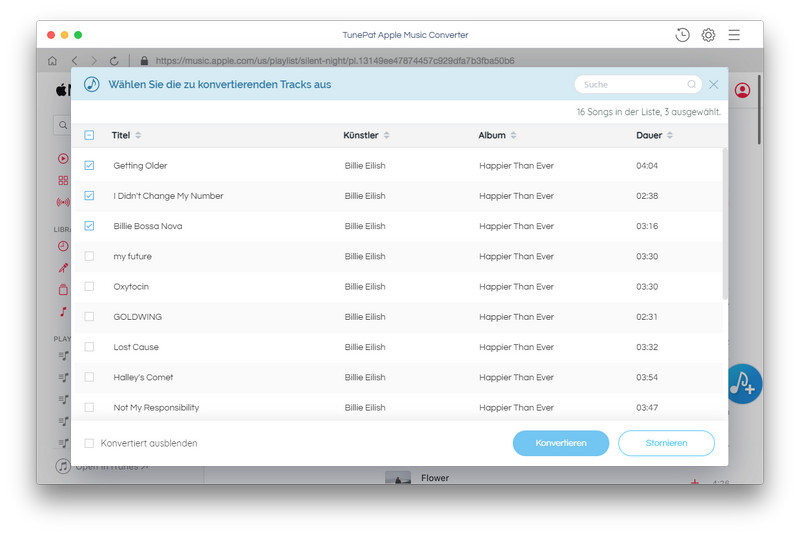Enable Konvertiert ausblenden option

pyautogui.click(x=89, y=443)
